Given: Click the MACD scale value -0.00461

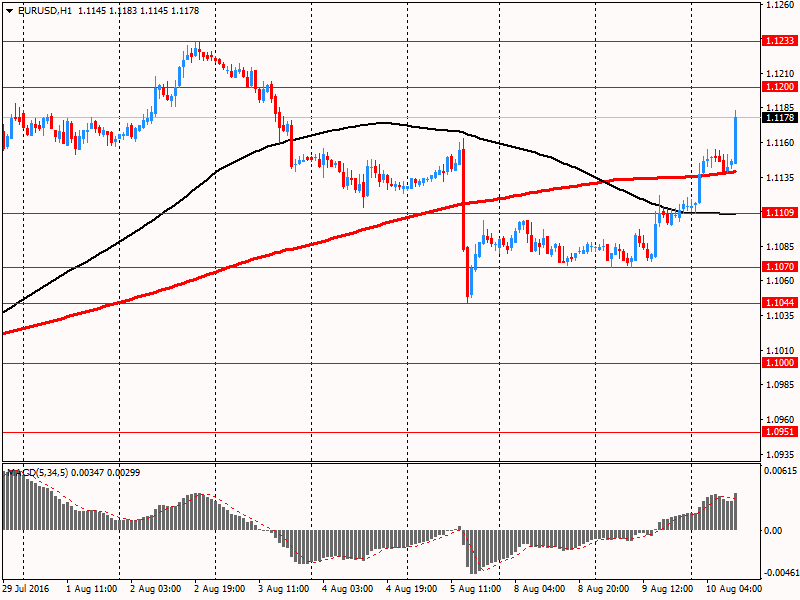Looking at the screenshot, I should (x=780, y=573).
